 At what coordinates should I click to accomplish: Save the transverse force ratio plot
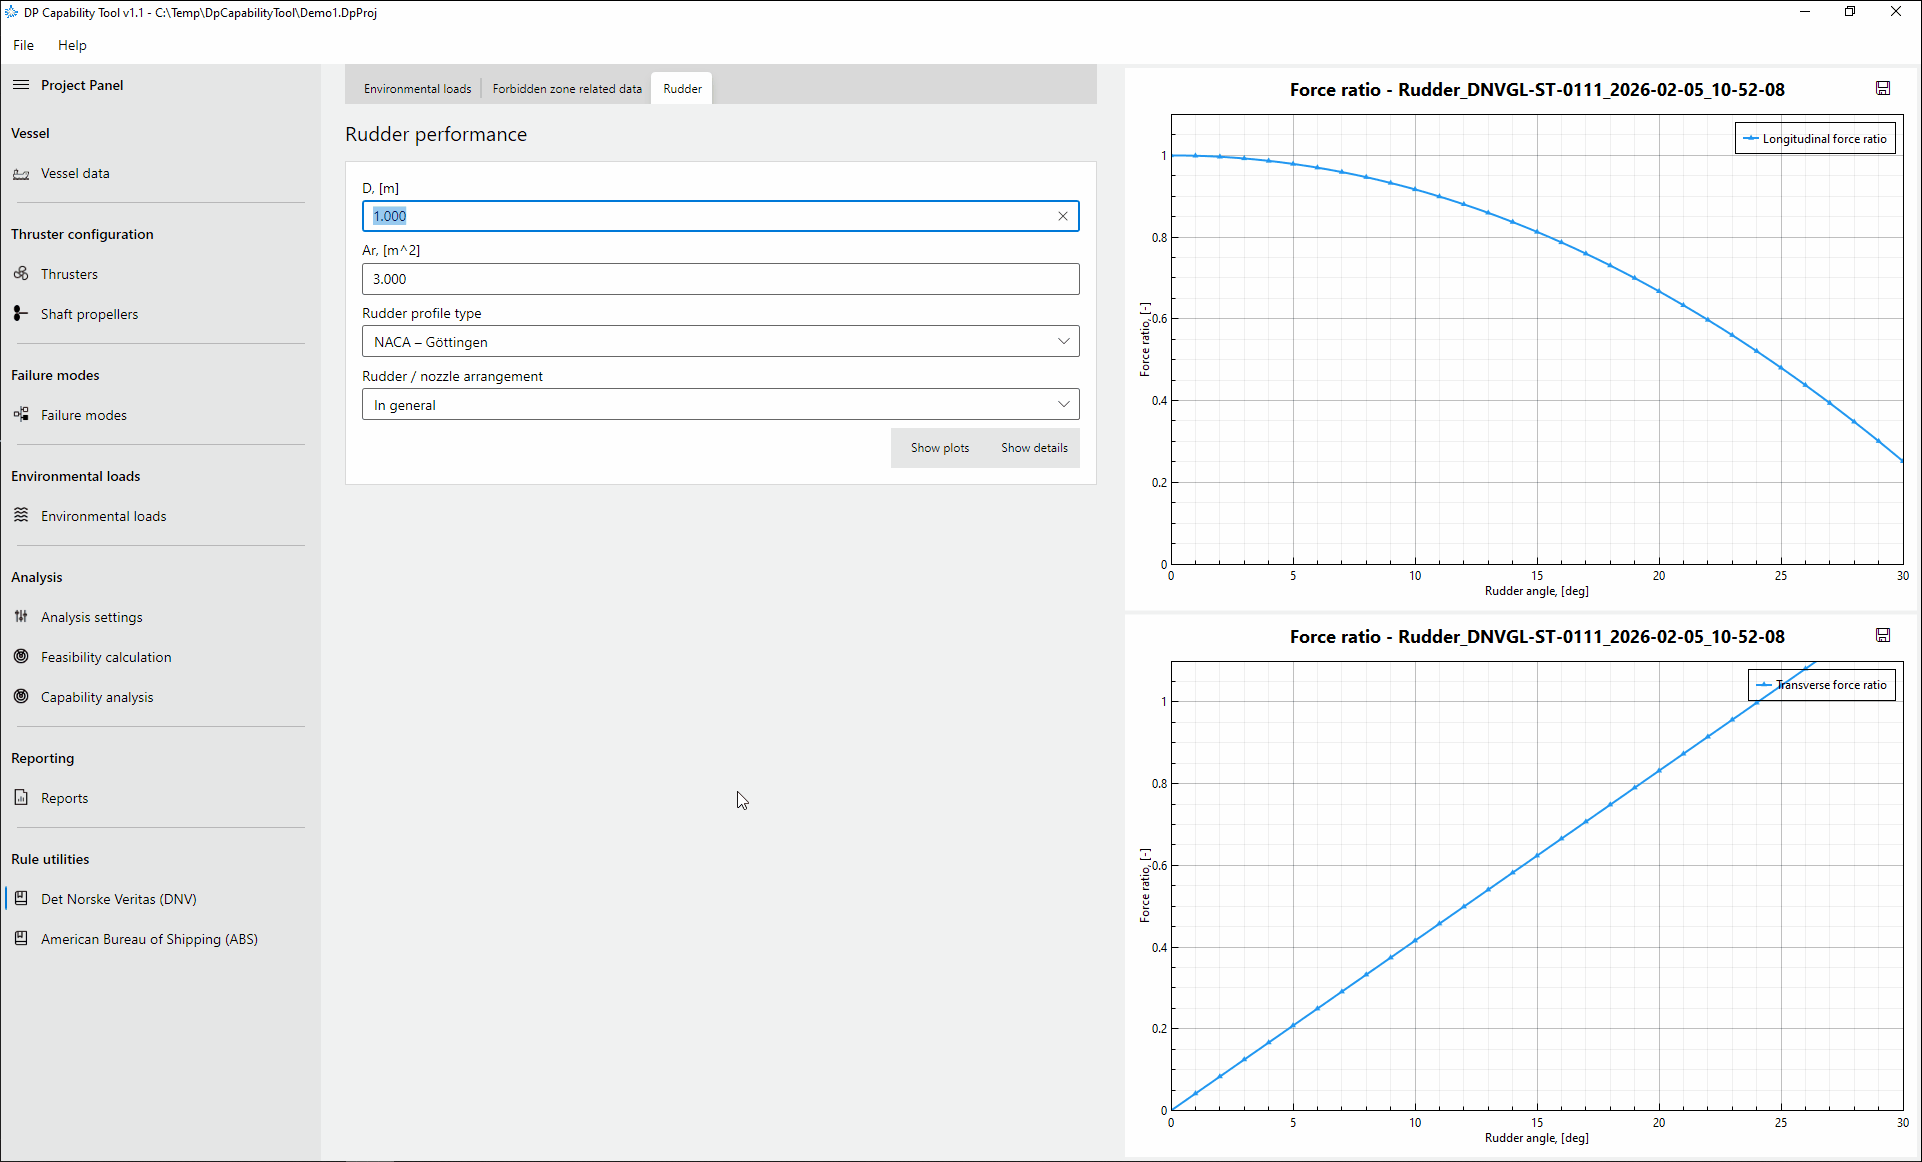1883,636
